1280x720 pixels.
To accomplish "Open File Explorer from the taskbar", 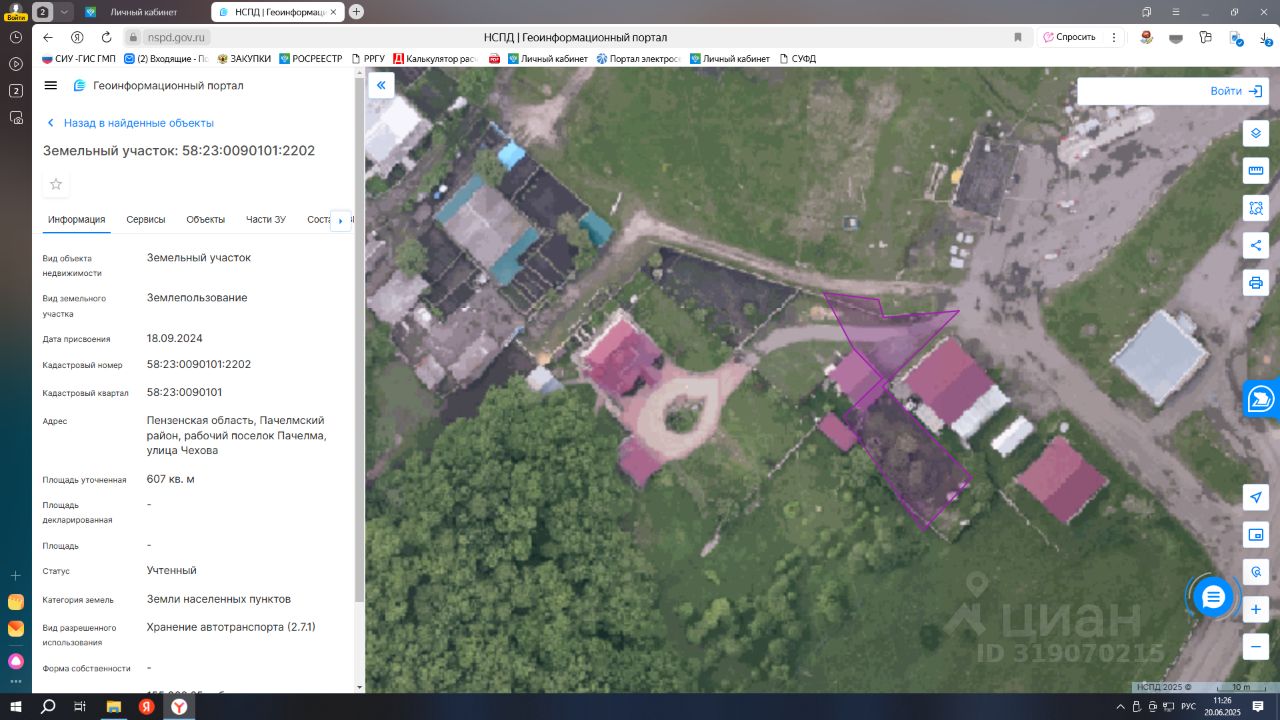I will click(114, 707).
